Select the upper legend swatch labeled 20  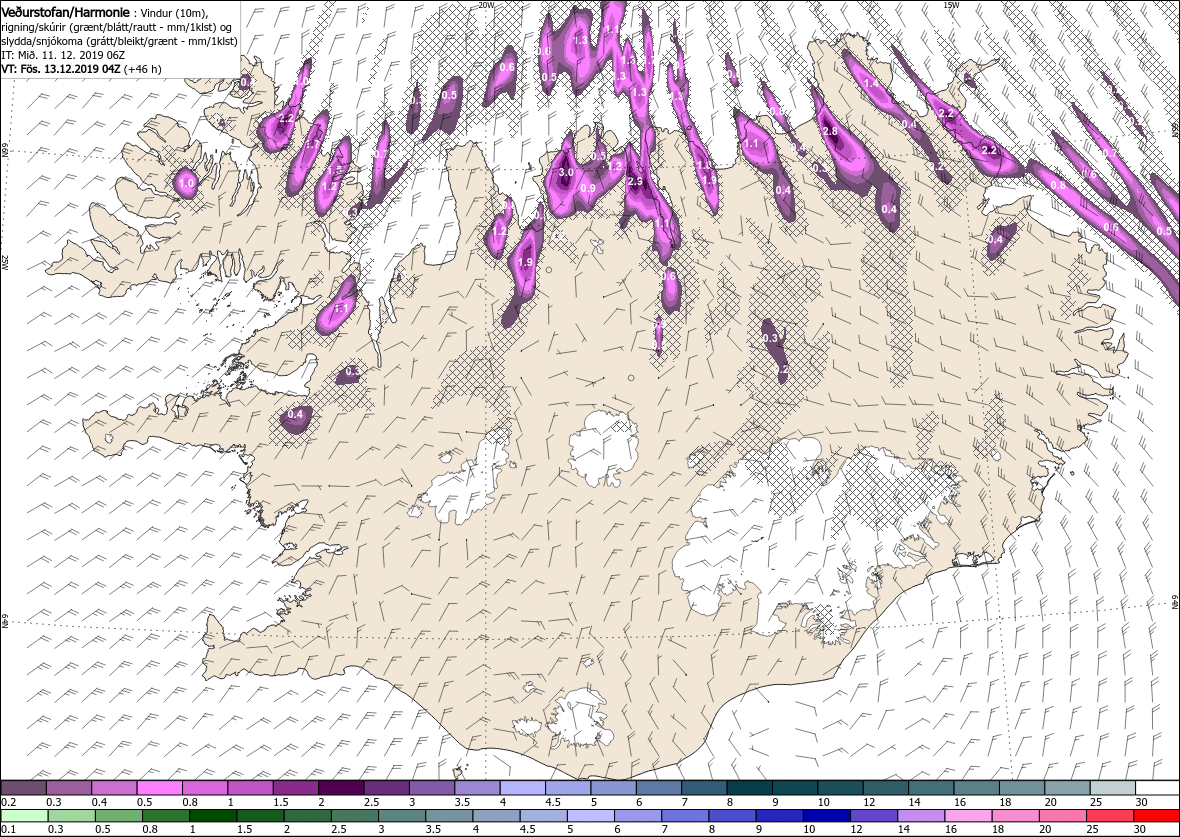(1066, 788)
